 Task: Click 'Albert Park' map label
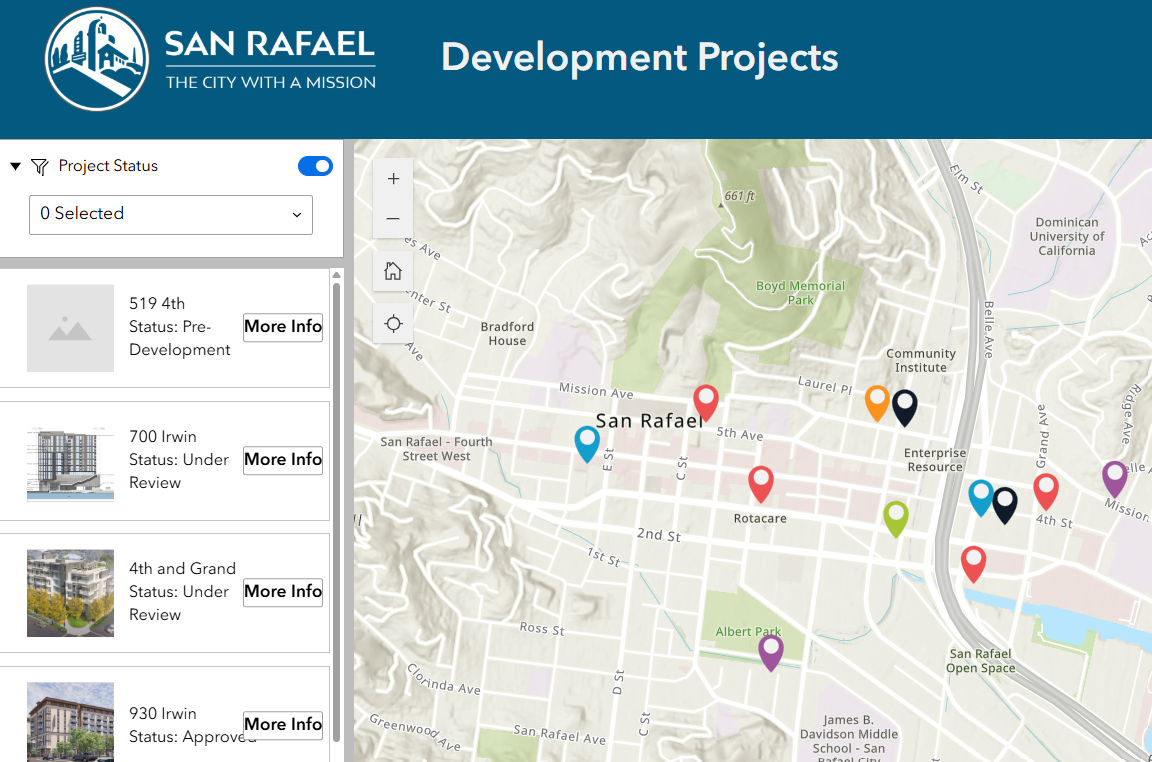pos(748,632)
